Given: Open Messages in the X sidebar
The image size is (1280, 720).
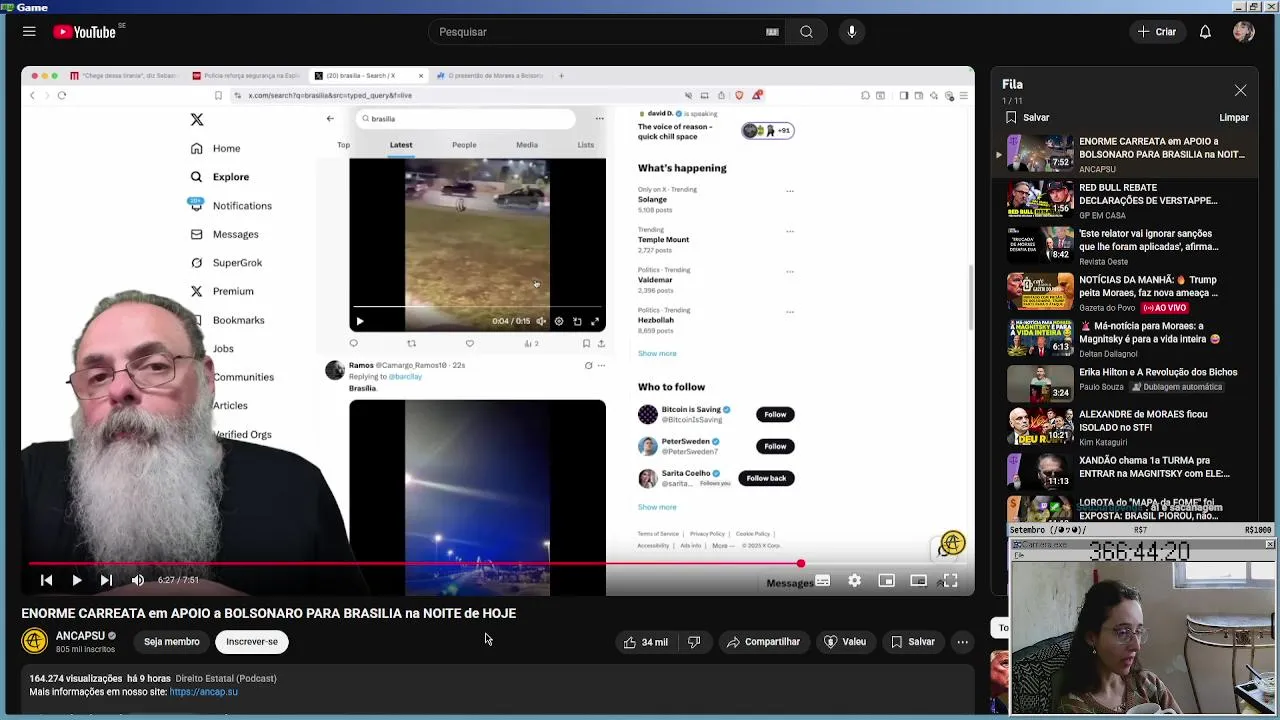Looking at the screenshot, I should (225, 234).
